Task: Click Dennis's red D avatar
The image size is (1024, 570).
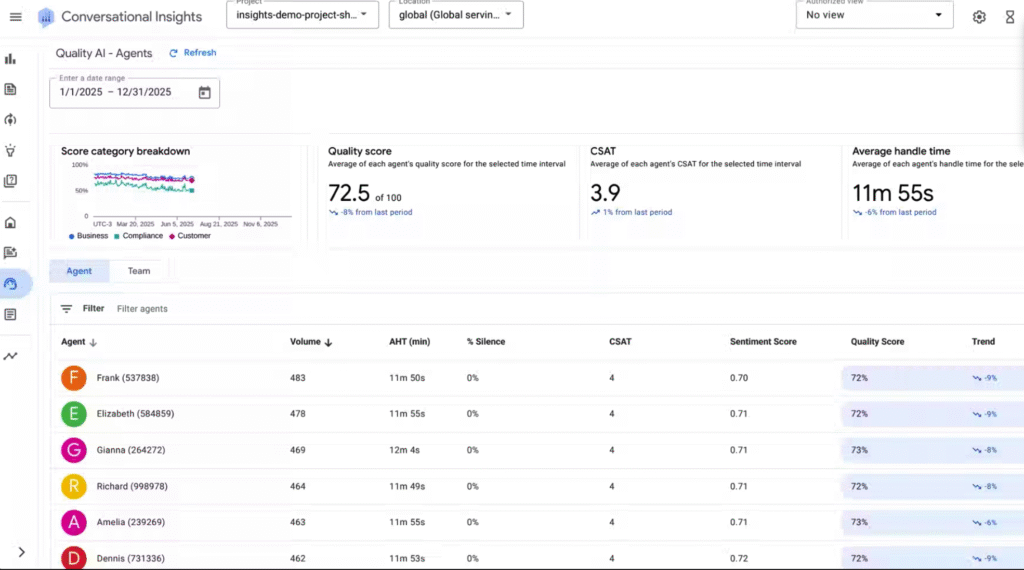Action: point(74,558)
